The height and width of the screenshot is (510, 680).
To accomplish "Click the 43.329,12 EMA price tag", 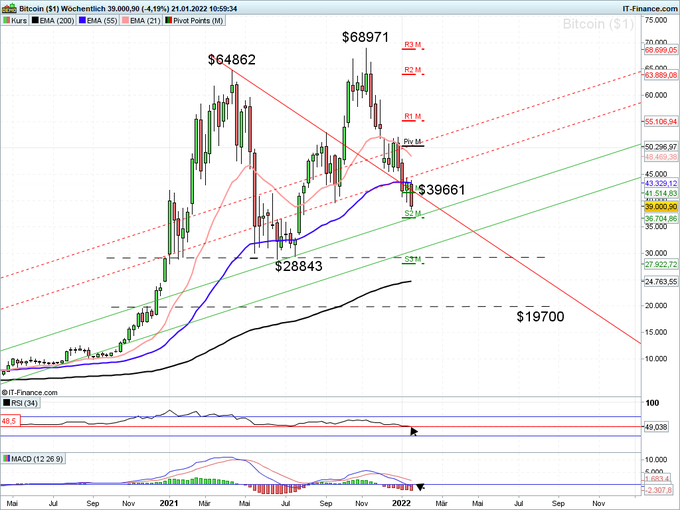I will [661, 183].
